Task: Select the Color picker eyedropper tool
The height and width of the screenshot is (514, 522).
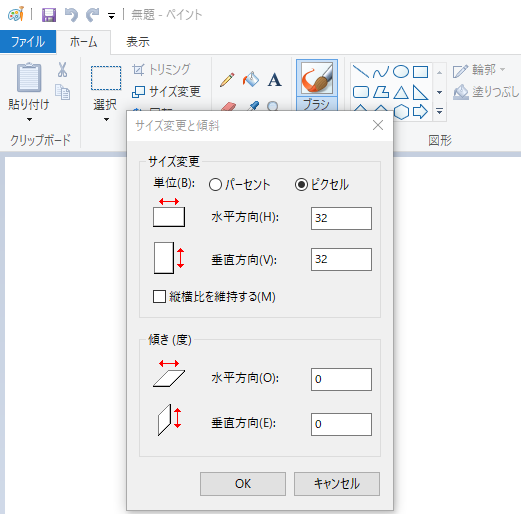Action: pos(253,106)
